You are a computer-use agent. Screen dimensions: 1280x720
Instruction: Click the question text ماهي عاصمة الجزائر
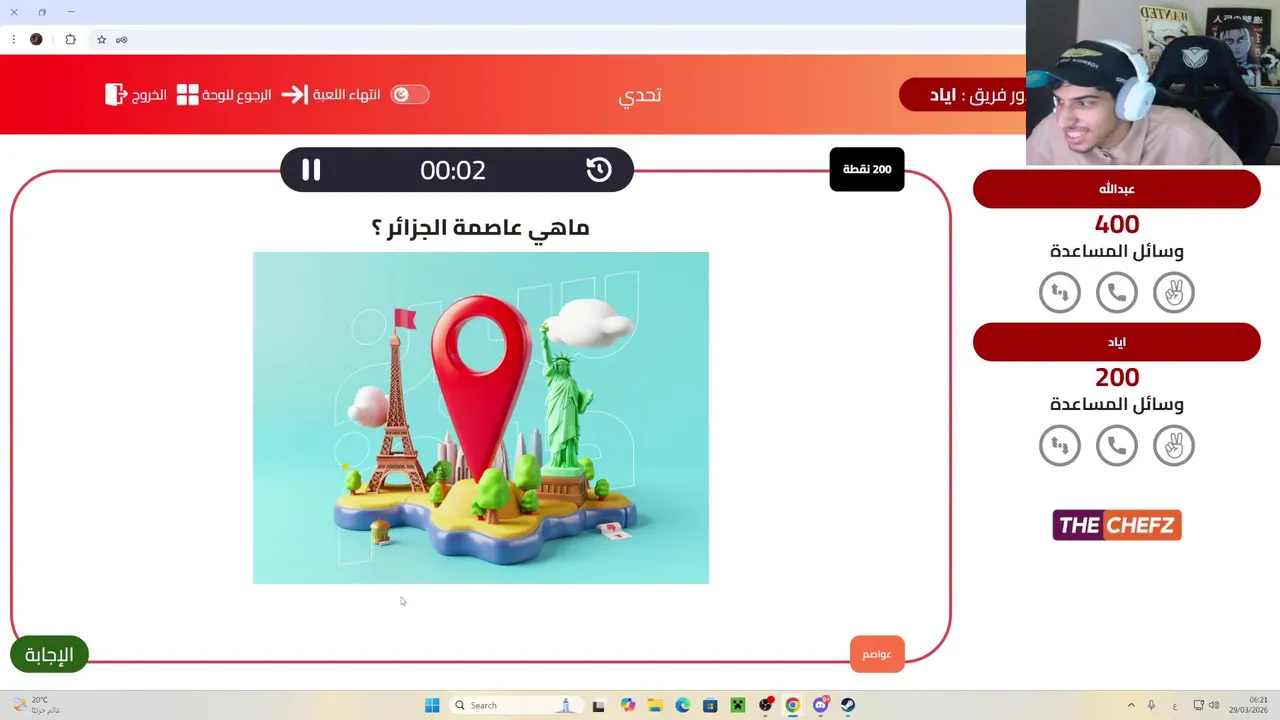[481, 227]
